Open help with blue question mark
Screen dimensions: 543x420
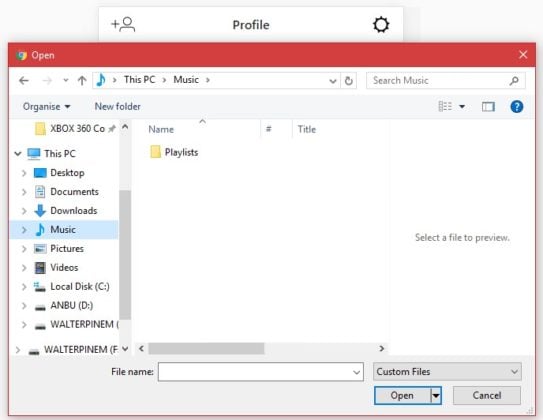coord(516,107)
